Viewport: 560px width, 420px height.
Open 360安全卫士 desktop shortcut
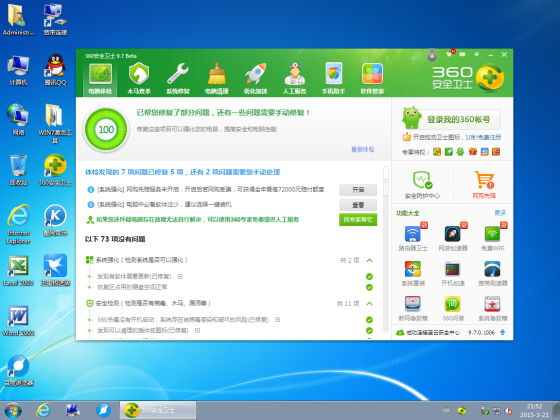55,170
